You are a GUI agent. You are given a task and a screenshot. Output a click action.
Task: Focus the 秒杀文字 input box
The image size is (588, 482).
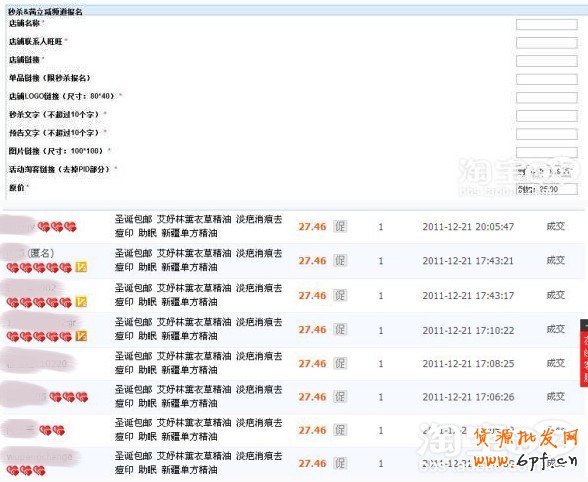[546, 116]
